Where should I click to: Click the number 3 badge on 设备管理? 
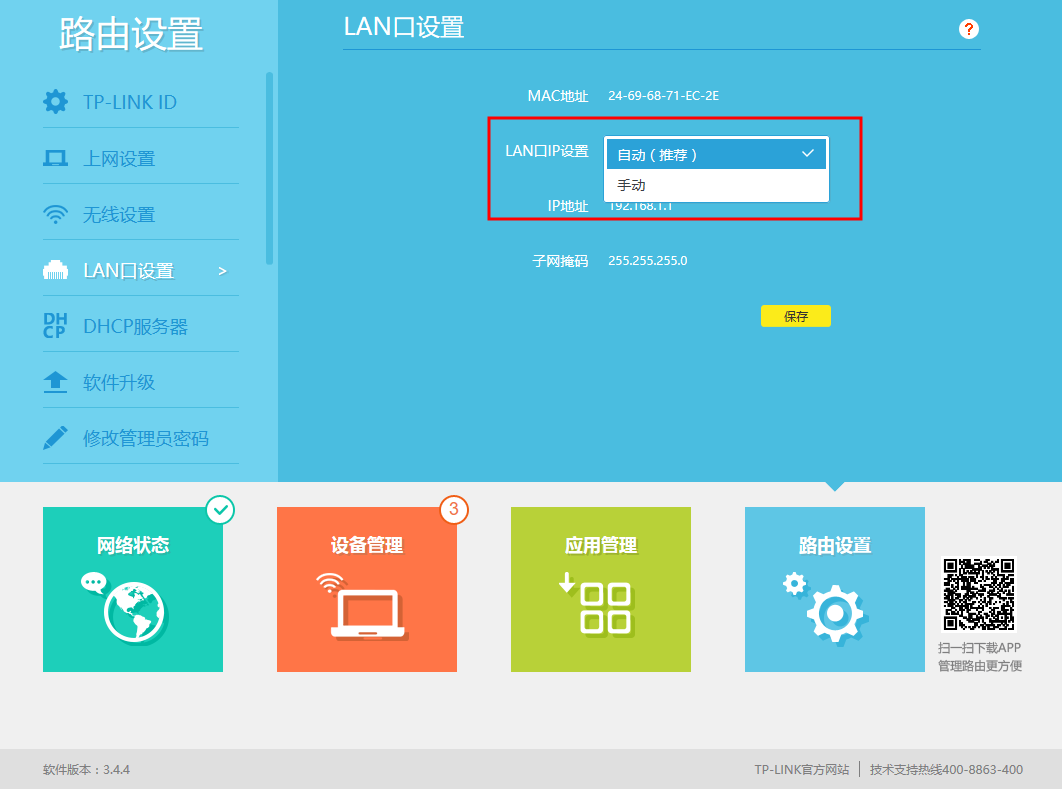pos(454,509)
